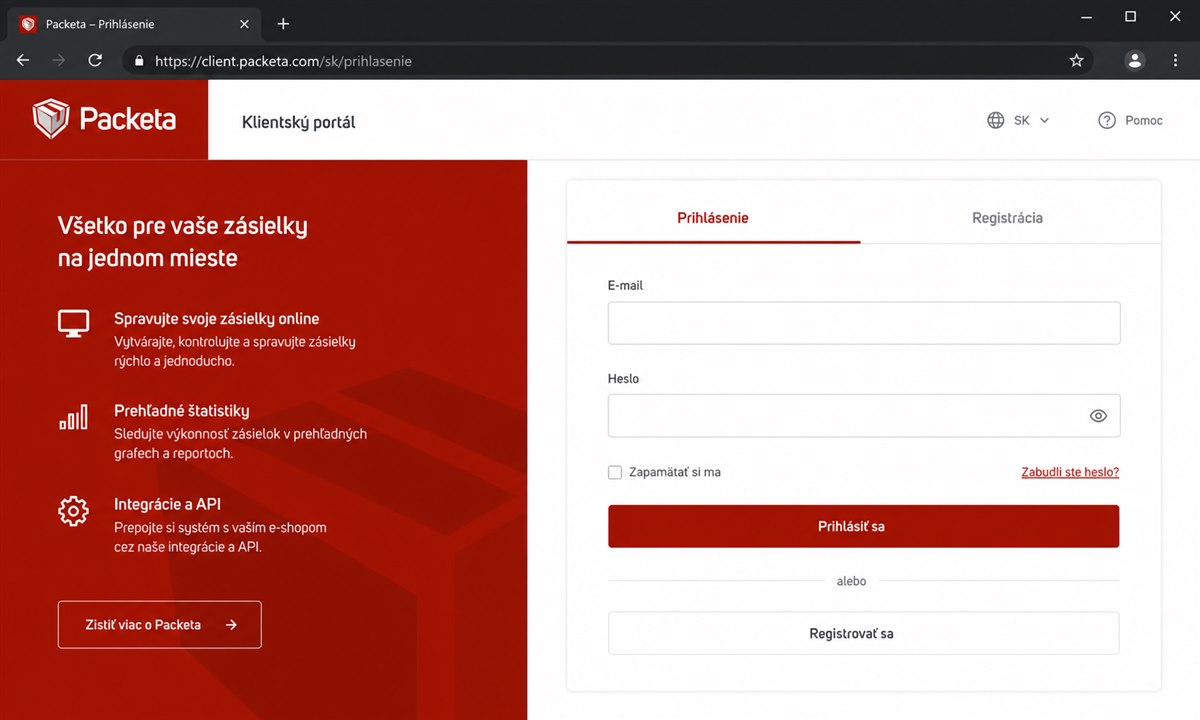Viewport: 1200px width, 720px height.
Task: Click the Prihlásiť sa button
Action: click(863, 526)
